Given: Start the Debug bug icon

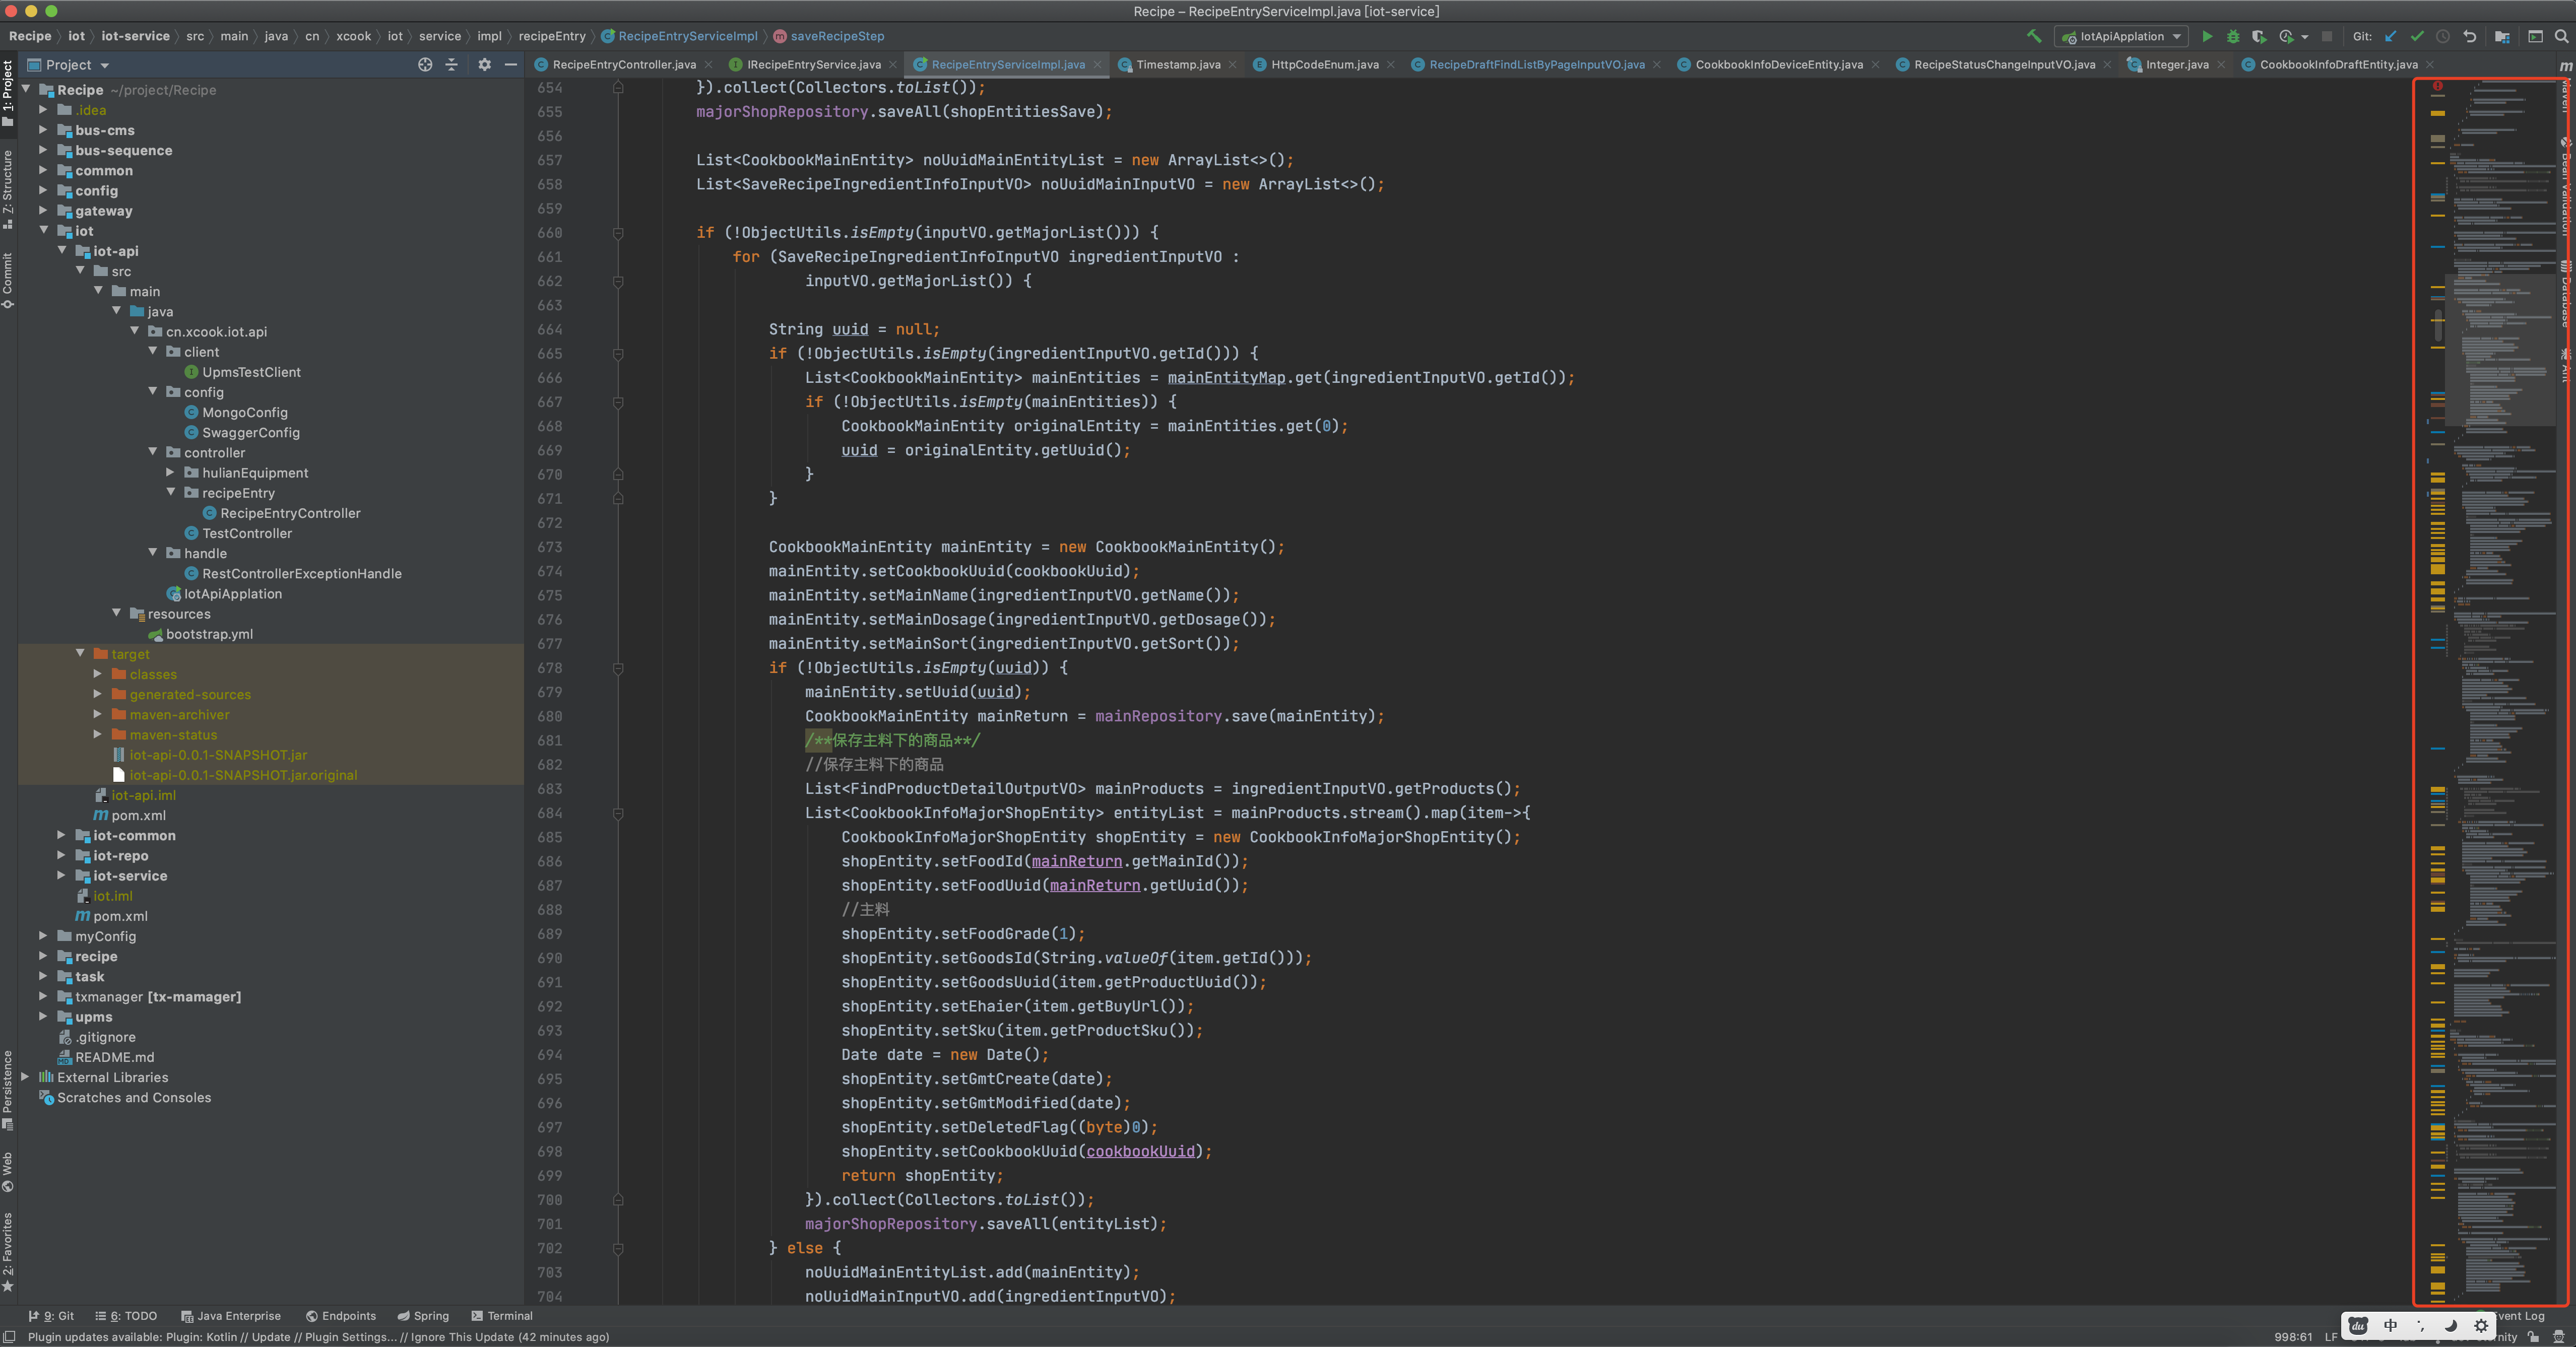Looking at the screenshot, I should tap(2233, 36).
